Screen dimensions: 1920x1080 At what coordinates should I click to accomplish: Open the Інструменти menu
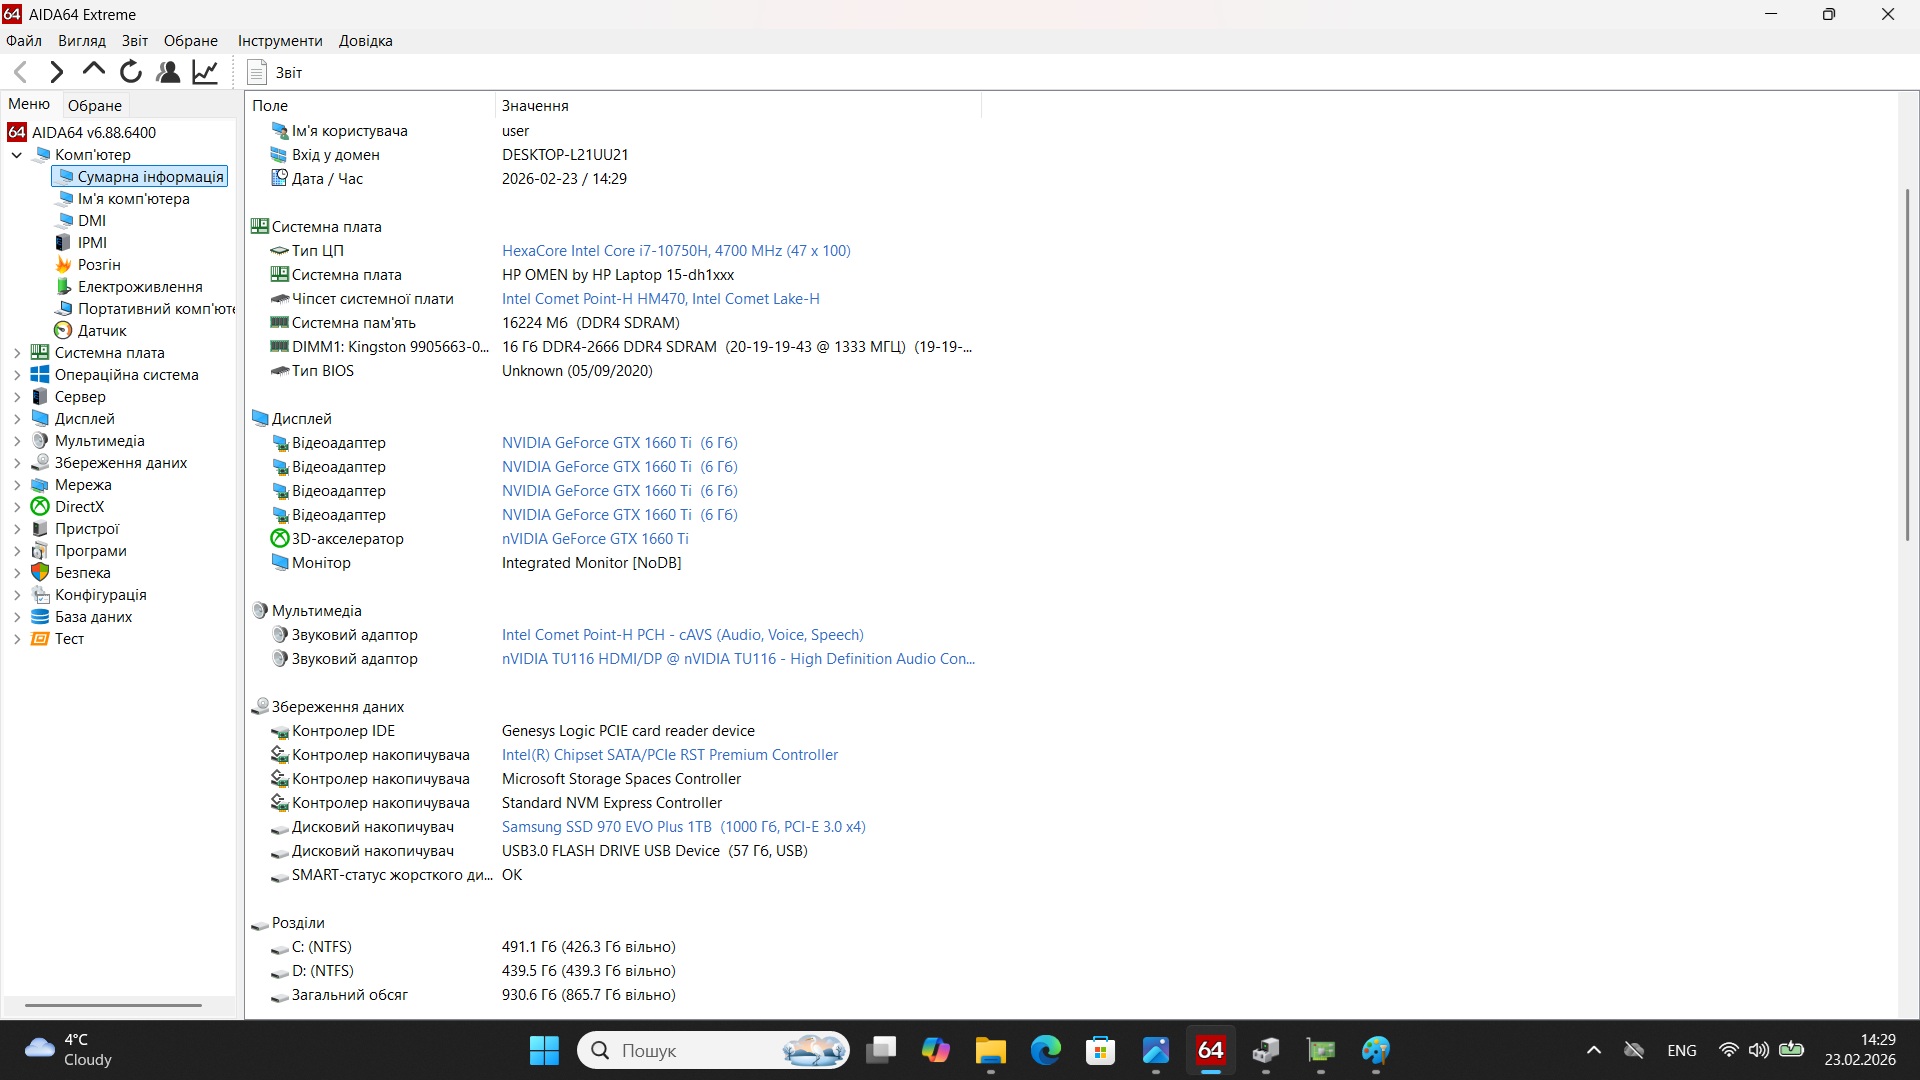pyautogui.click(x=280, y=40)
